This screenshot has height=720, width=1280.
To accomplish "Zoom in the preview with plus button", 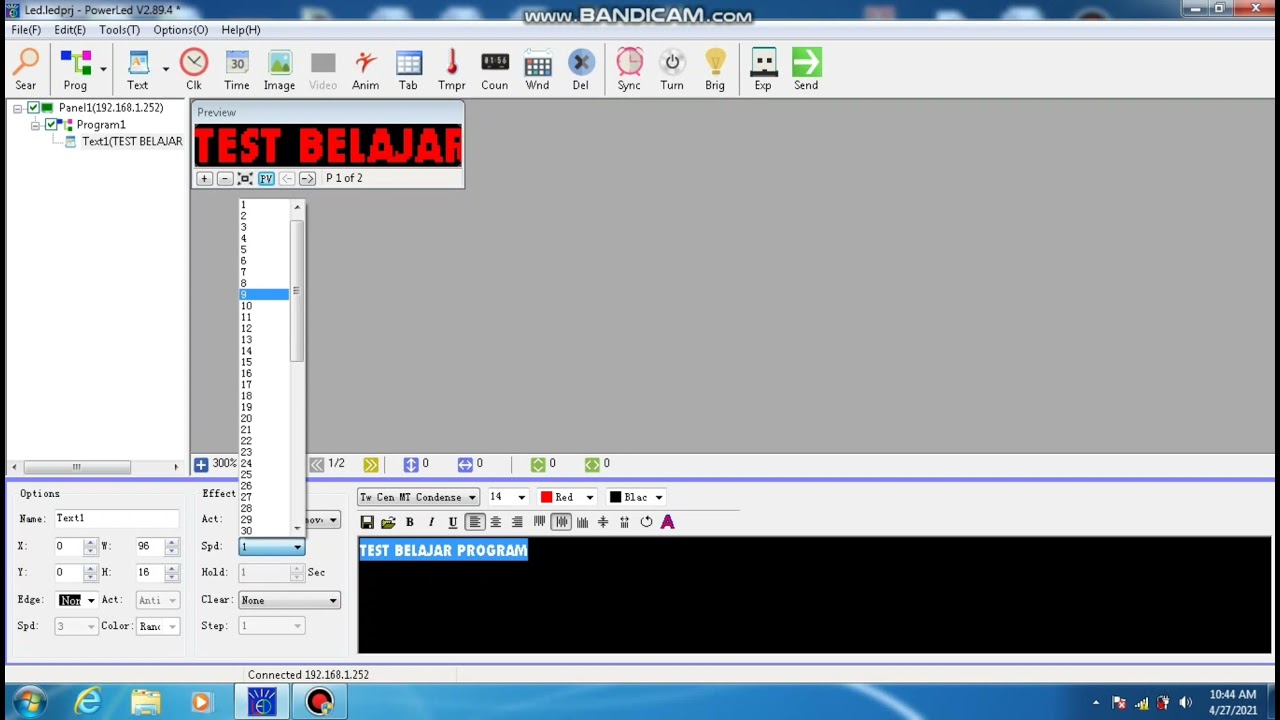I will pos(204,178).
